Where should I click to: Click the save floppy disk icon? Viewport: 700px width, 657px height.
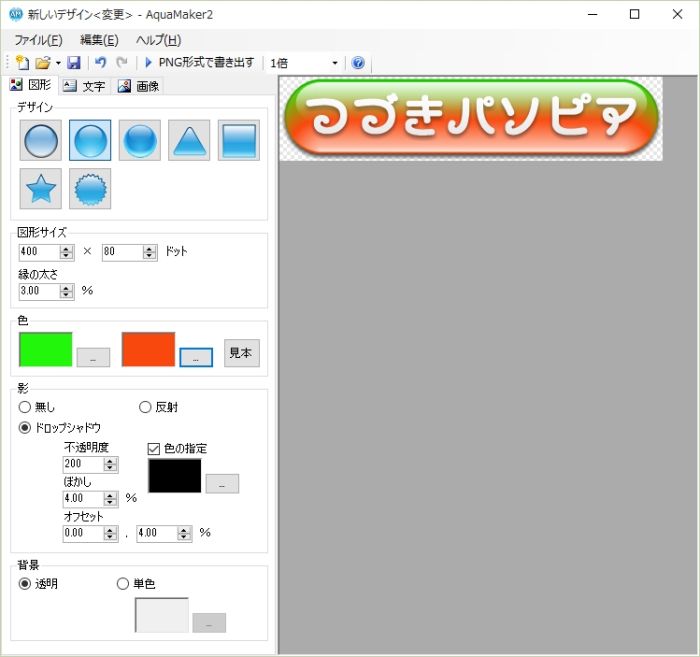[x=74, y=63]
